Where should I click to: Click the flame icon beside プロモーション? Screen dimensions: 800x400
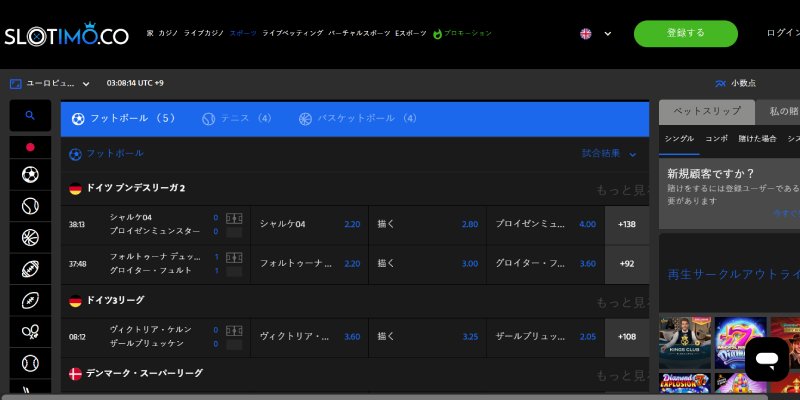pyautogui.click(x=437, y=34)
